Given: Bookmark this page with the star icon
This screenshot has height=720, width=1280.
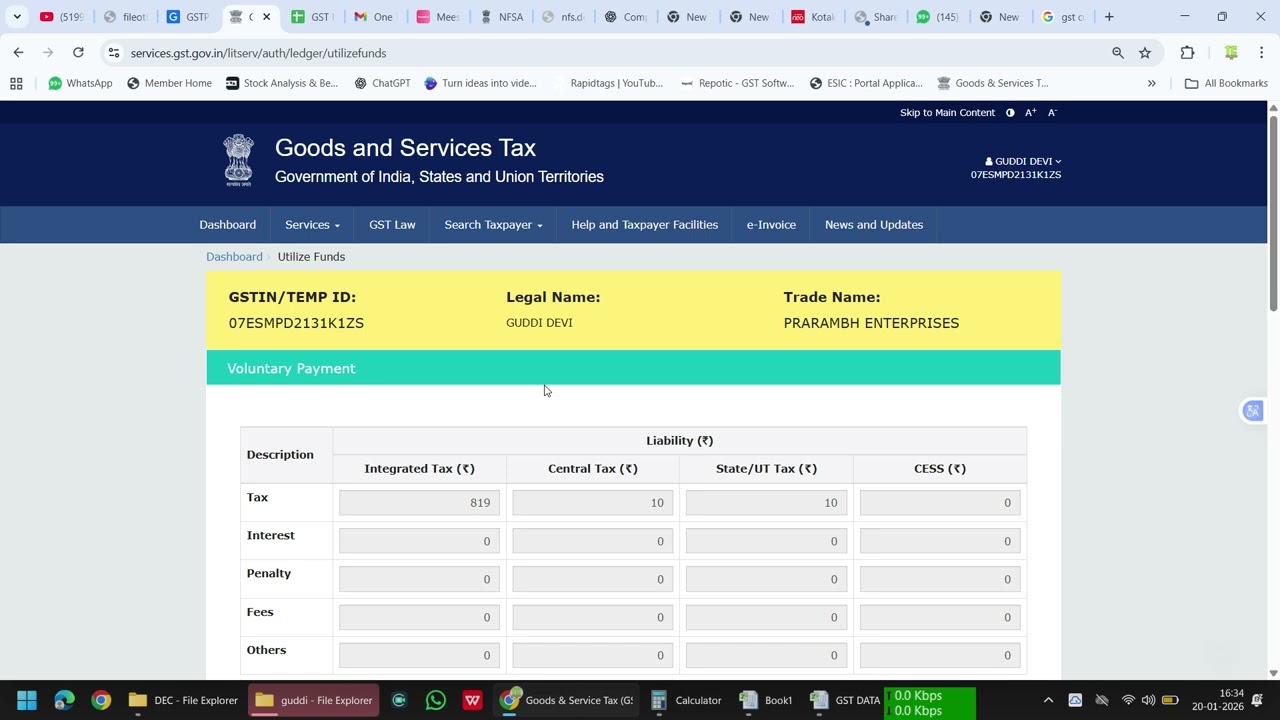Looking at the screenshot, I should (x=1145, y=53).
